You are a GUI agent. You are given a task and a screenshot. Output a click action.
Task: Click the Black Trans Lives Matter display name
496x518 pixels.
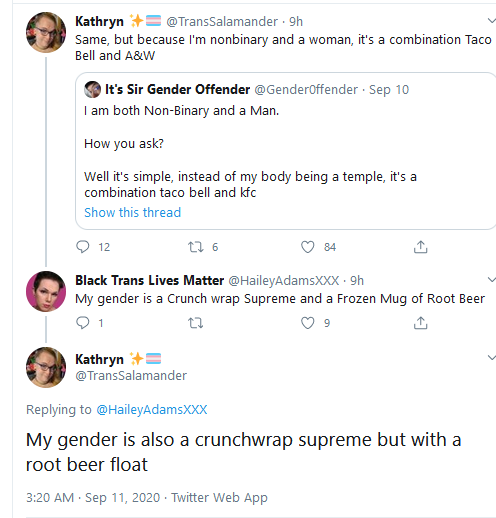click(x=149, y=280)
